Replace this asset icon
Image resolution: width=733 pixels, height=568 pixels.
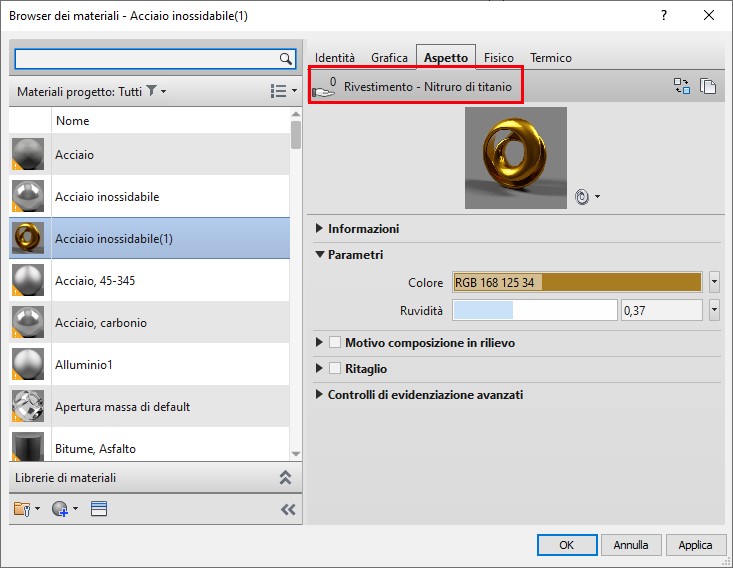(682, 86)
